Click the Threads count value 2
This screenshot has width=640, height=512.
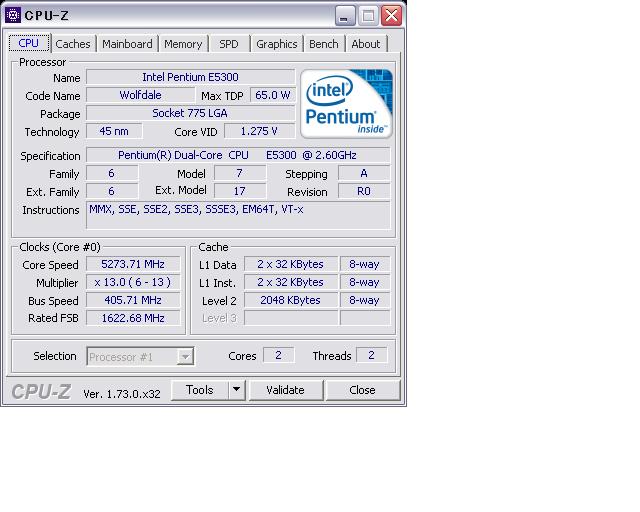coord(371,355)
